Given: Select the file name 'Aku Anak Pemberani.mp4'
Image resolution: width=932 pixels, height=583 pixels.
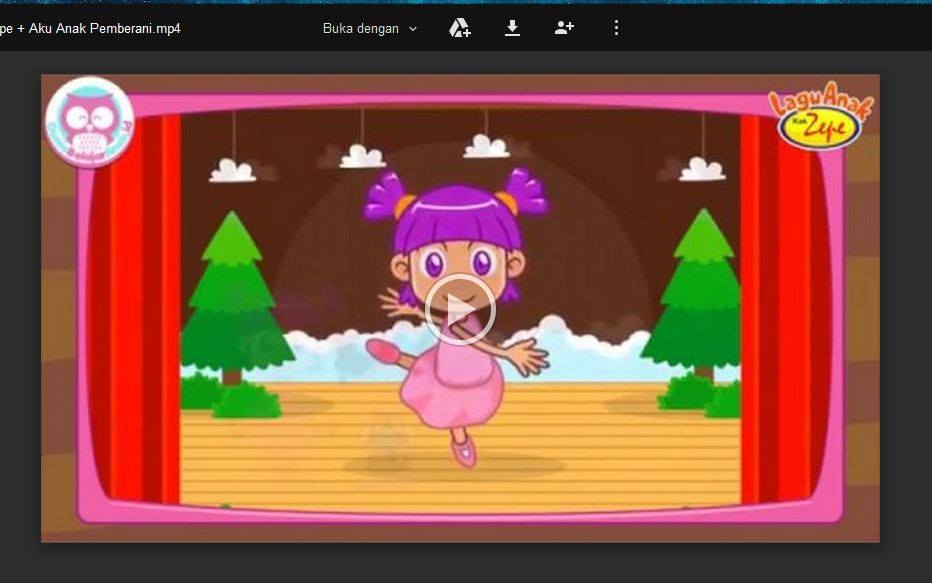Looking at the screenshot, I should click(x=105, y=29).
